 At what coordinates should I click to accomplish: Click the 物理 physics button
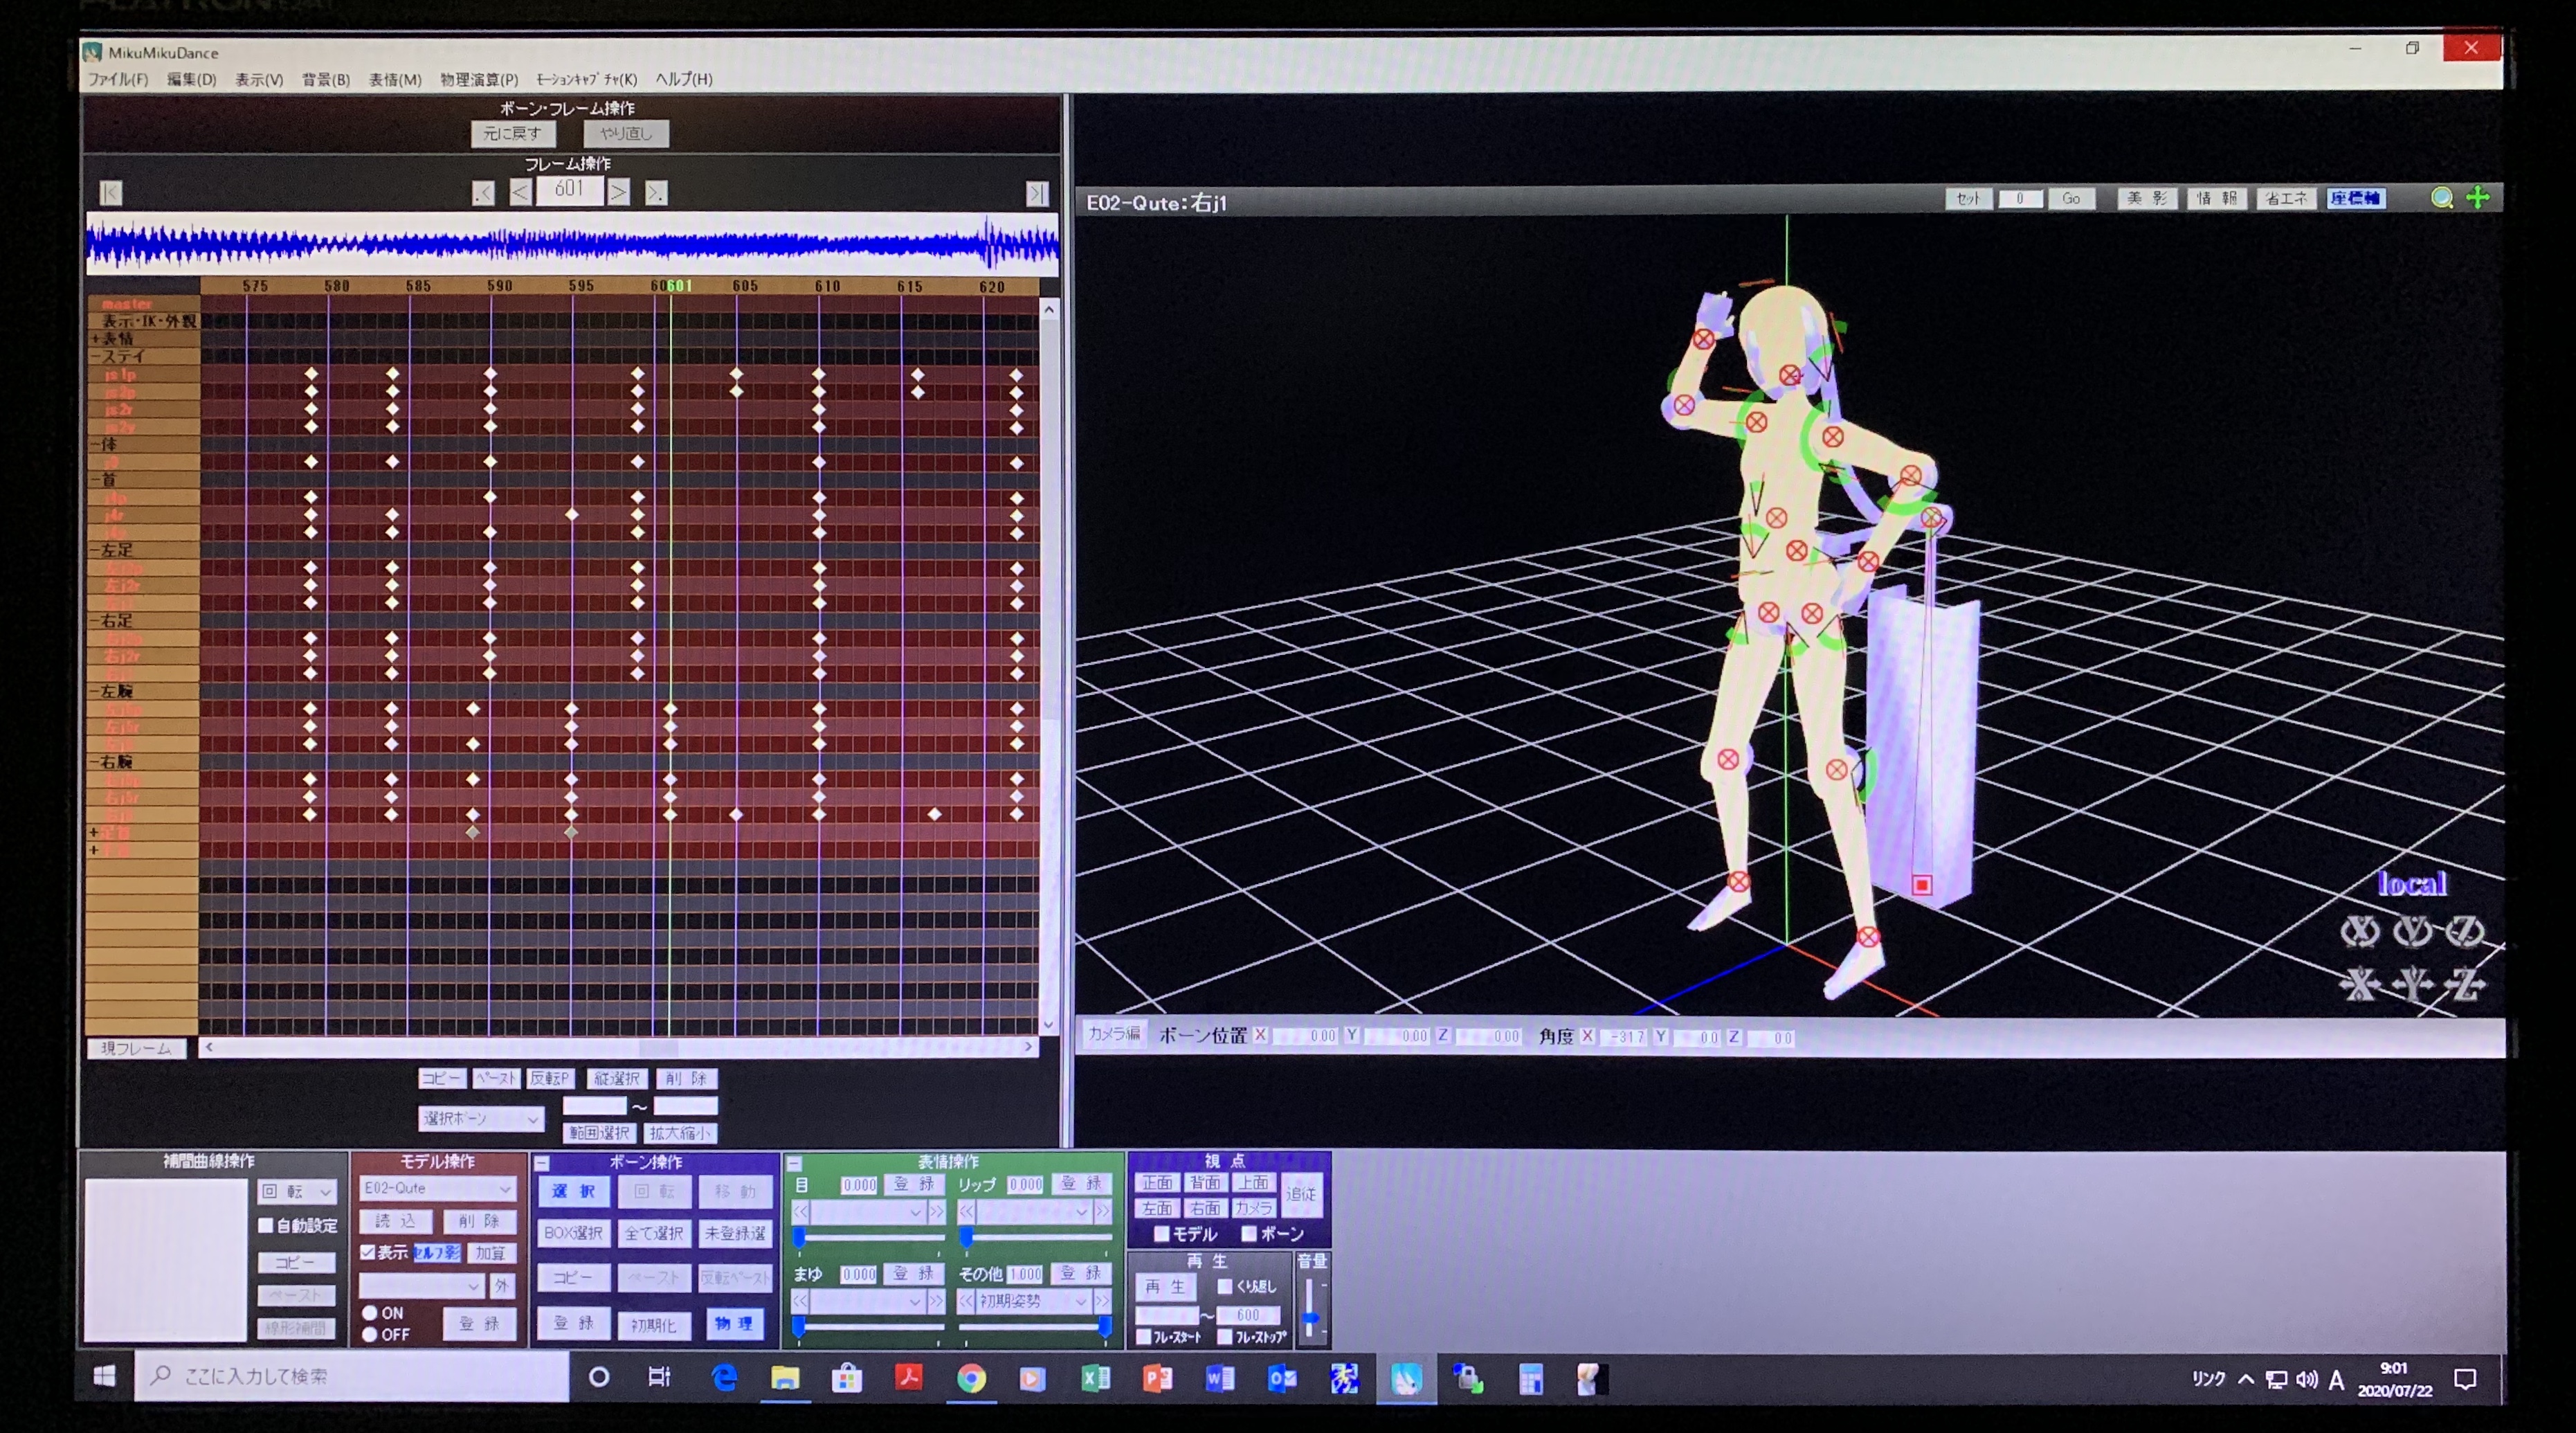[734, 1323]
